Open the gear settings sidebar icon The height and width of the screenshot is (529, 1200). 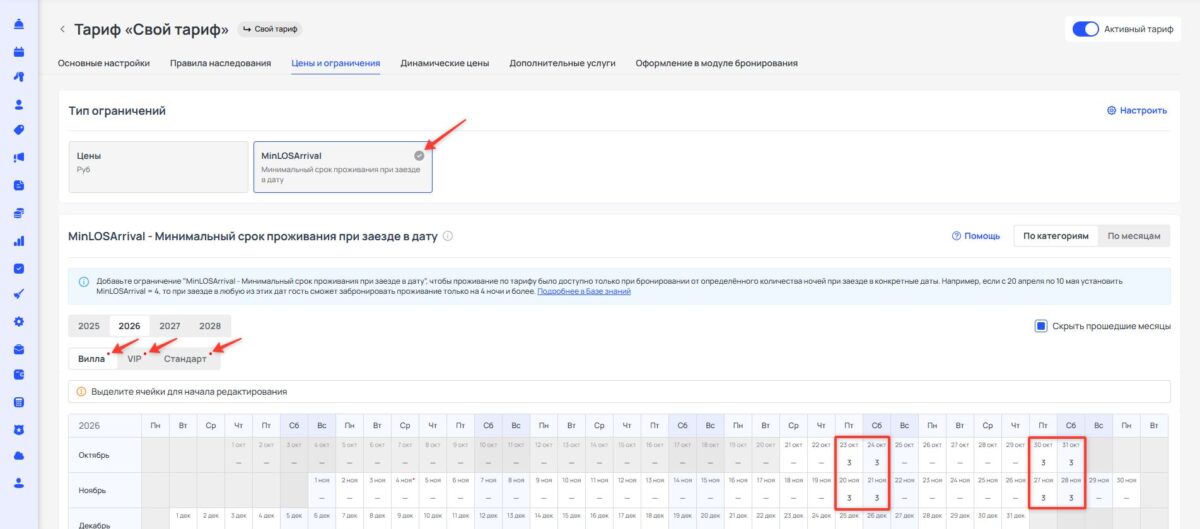point(19,321)
